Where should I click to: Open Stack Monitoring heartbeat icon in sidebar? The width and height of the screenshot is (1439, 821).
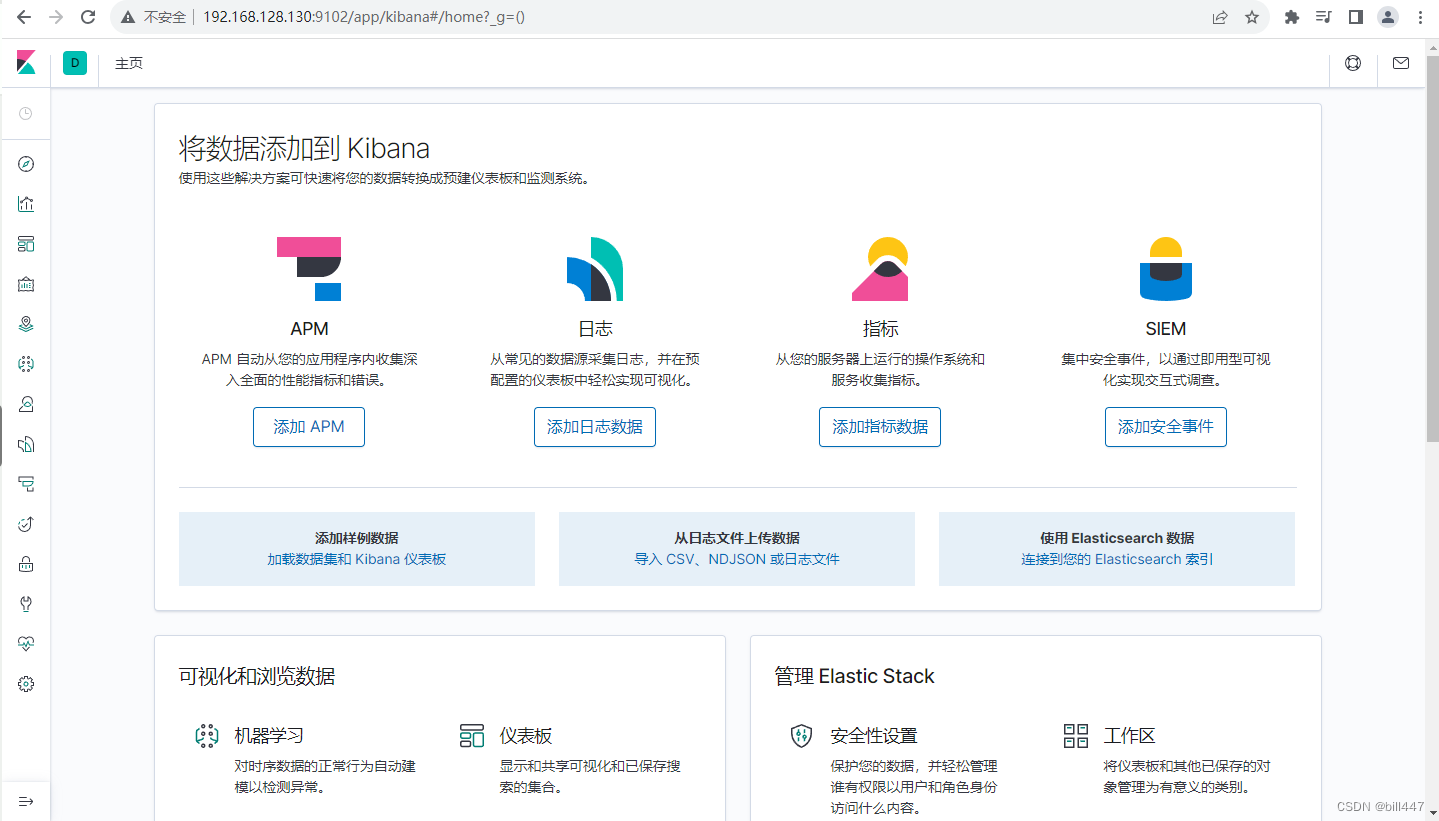(x=26, y=644)
